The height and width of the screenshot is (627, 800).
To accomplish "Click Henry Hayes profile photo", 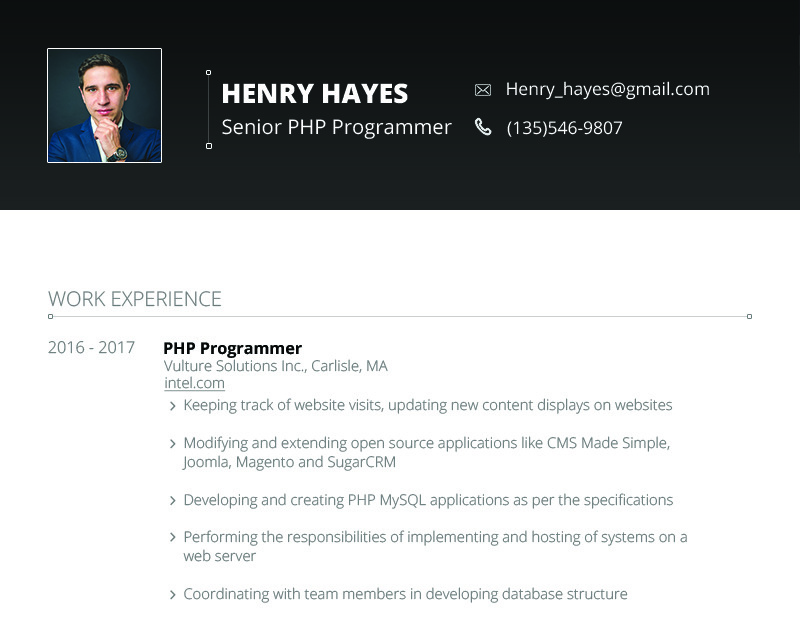I will tap(105, 106).
